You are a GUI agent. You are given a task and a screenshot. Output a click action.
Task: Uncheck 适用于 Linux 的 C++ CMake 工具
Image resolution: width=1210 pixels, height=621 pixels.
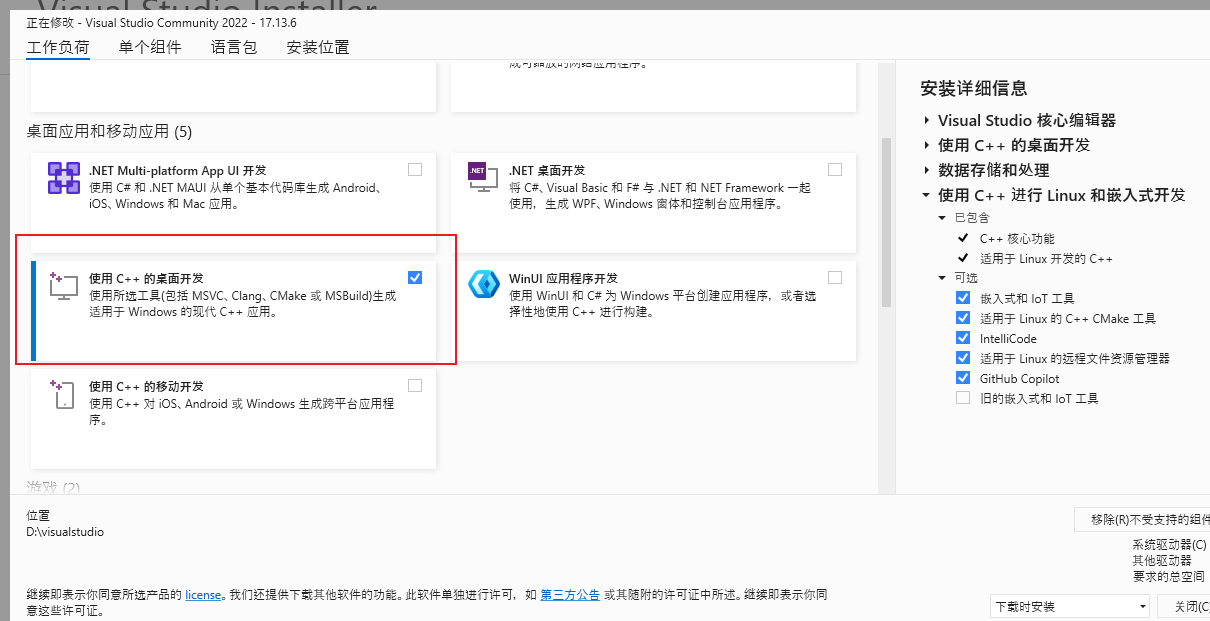[963, 317]
